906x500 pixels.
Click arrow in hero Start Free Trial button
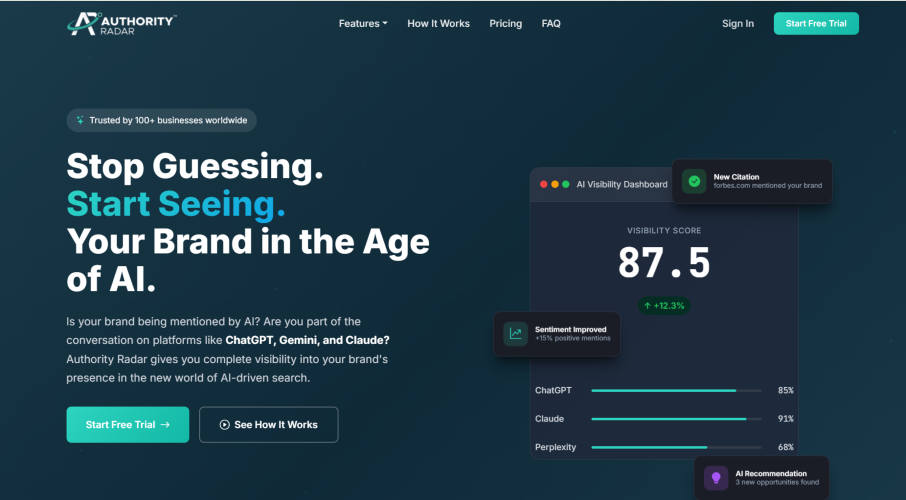(x=165, y=425)
